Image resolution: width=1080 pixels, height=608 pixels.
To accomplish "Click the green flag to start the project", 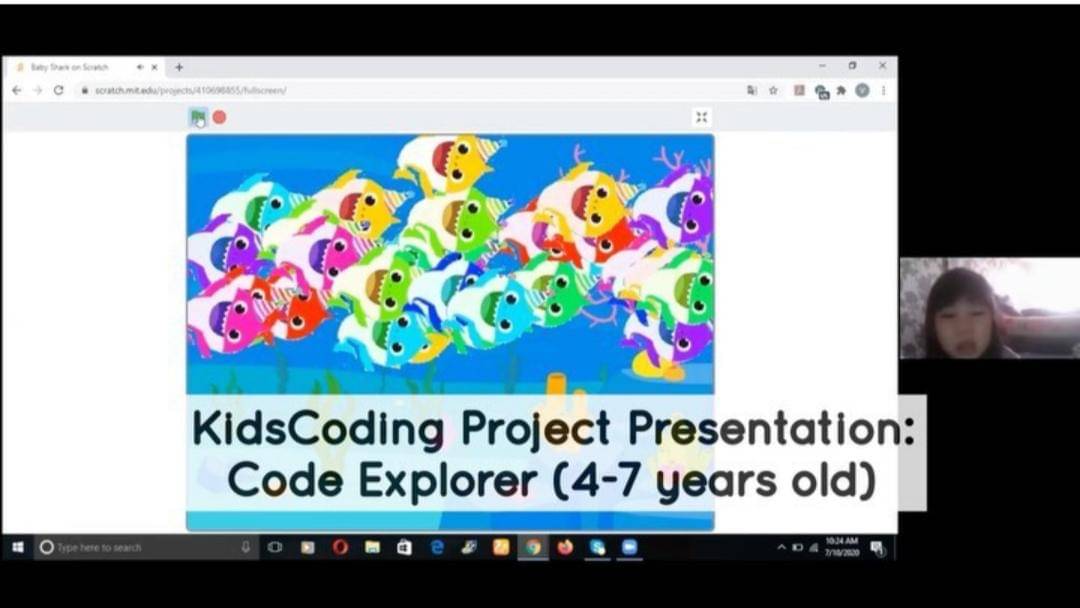I will (198, 117).
